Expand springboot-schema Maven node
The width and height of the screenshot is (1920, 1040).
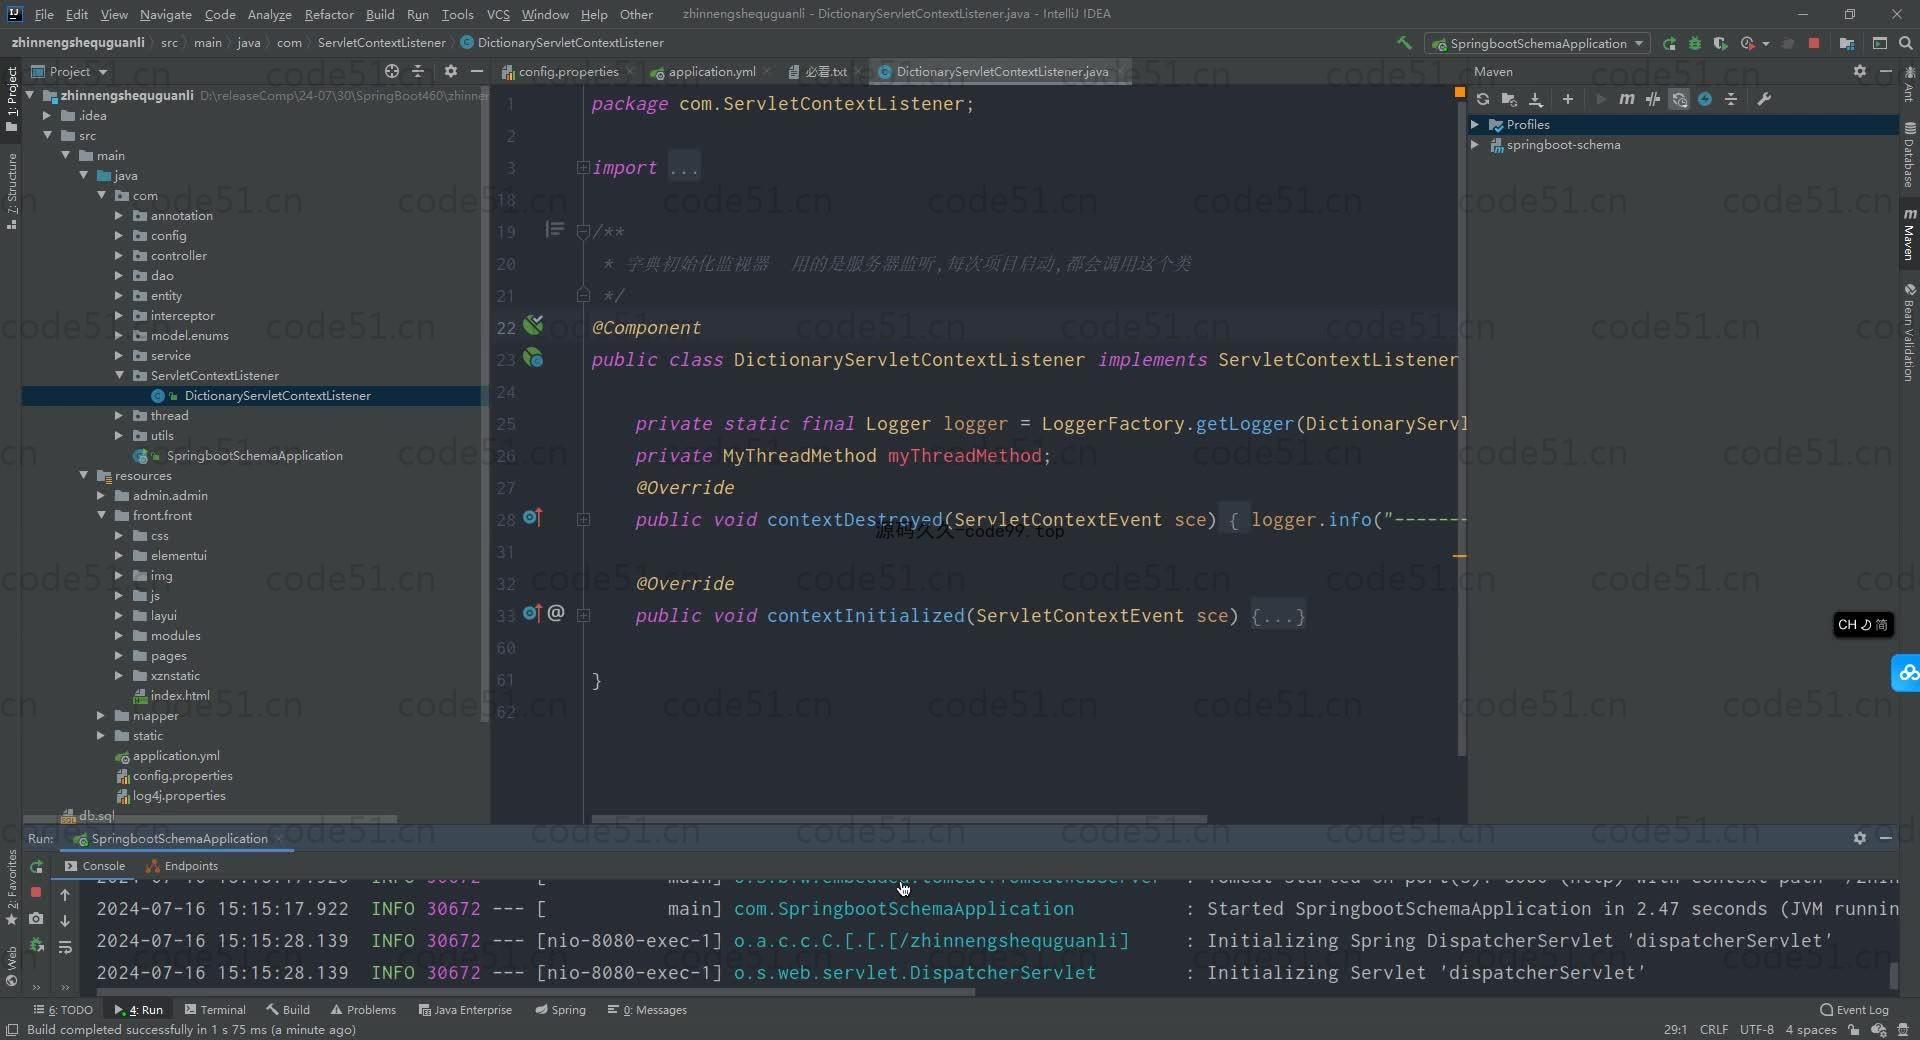pos(1475,144)
